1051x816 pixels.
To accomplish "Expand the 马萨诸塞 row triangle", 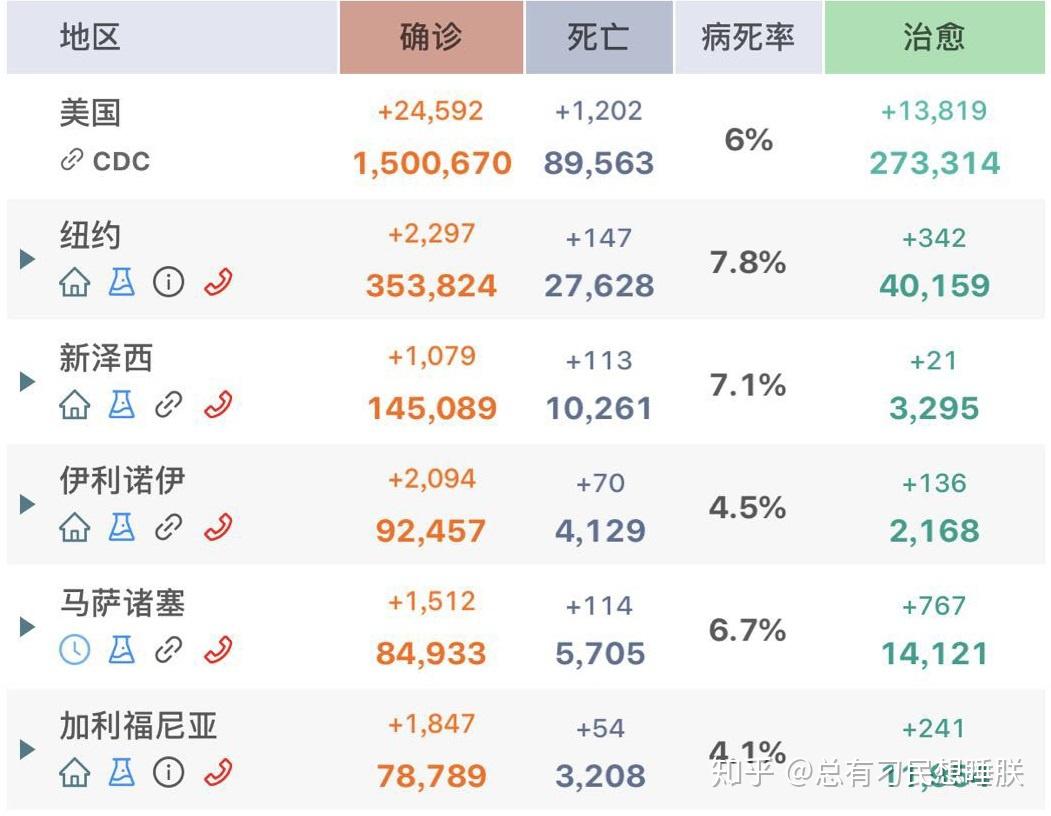I will coord(27,627).
